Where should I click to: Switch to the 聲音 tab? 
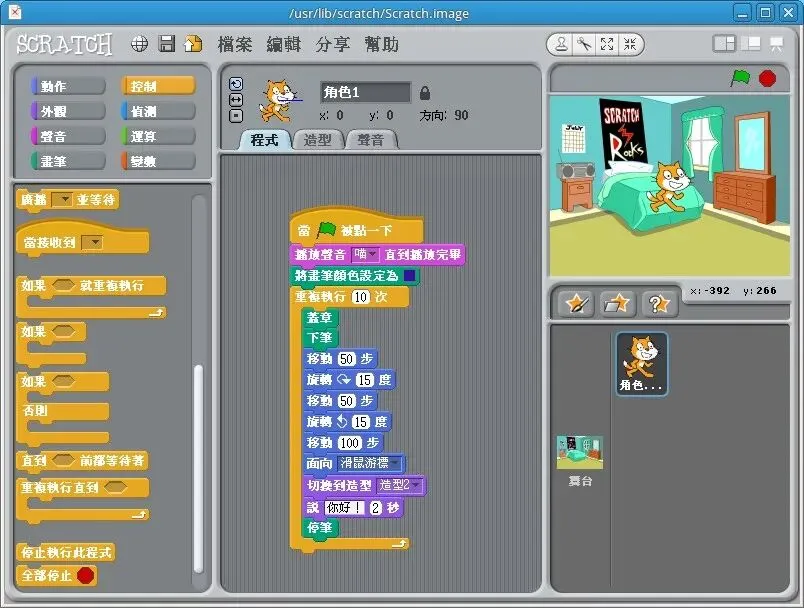click(x=371, y=139)
